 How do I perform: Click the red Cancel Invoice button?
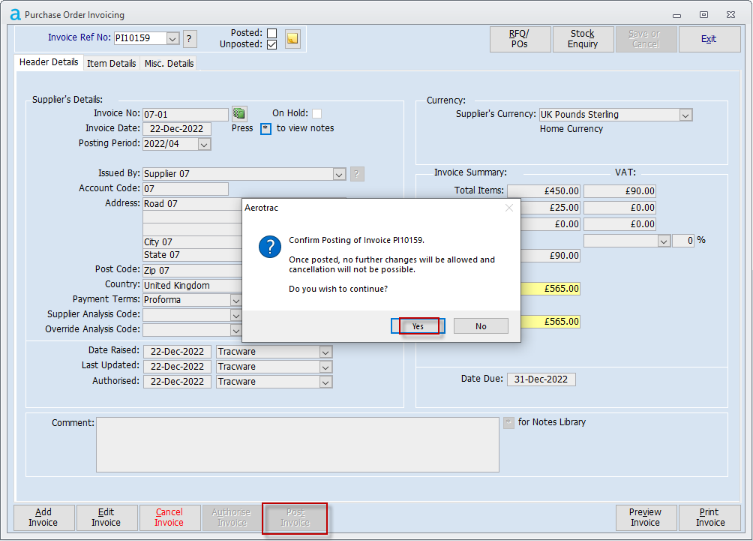[x=169, y=517]
